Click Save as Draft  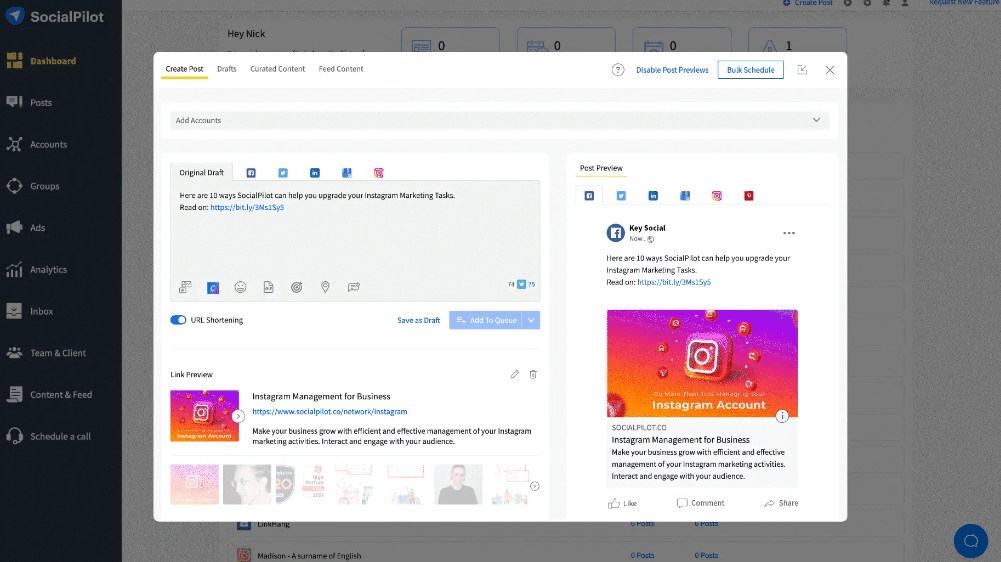tap(418, 320)
